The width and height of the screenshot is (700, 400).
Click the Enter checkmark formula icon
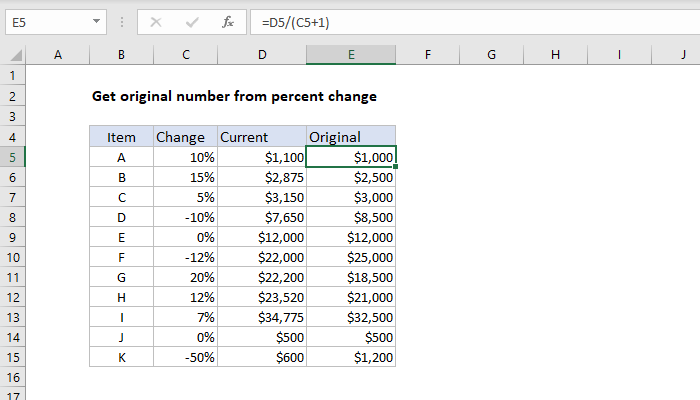click(192, 22)
